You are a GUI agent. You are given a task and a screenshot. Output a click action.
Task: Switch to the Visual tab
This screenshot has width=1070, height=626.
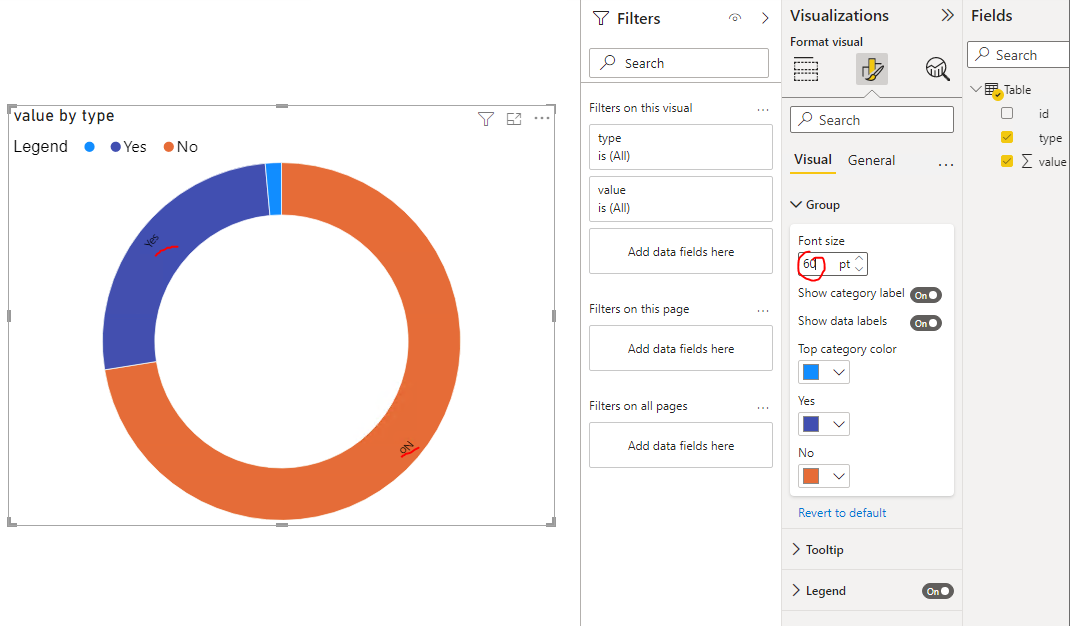point(813,160)
